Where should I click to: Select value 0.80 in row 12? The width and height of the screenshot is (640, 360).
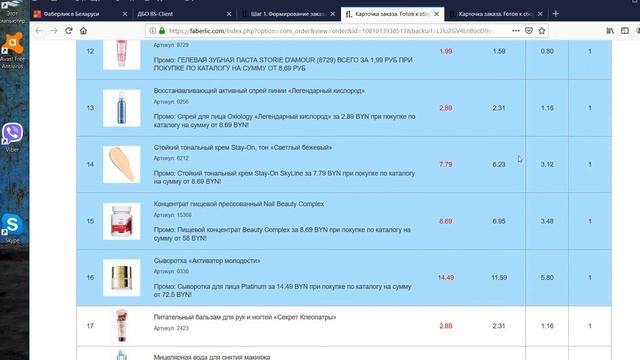[x=547, y=51]
